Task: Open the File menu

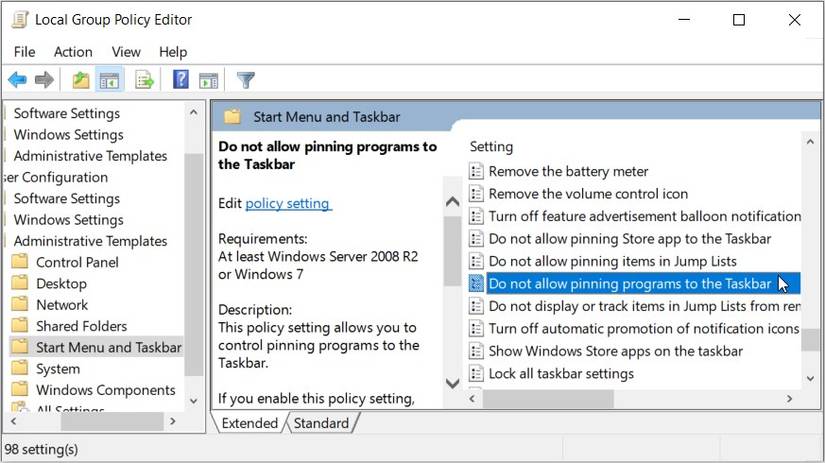Action: (x=24, y=52)
